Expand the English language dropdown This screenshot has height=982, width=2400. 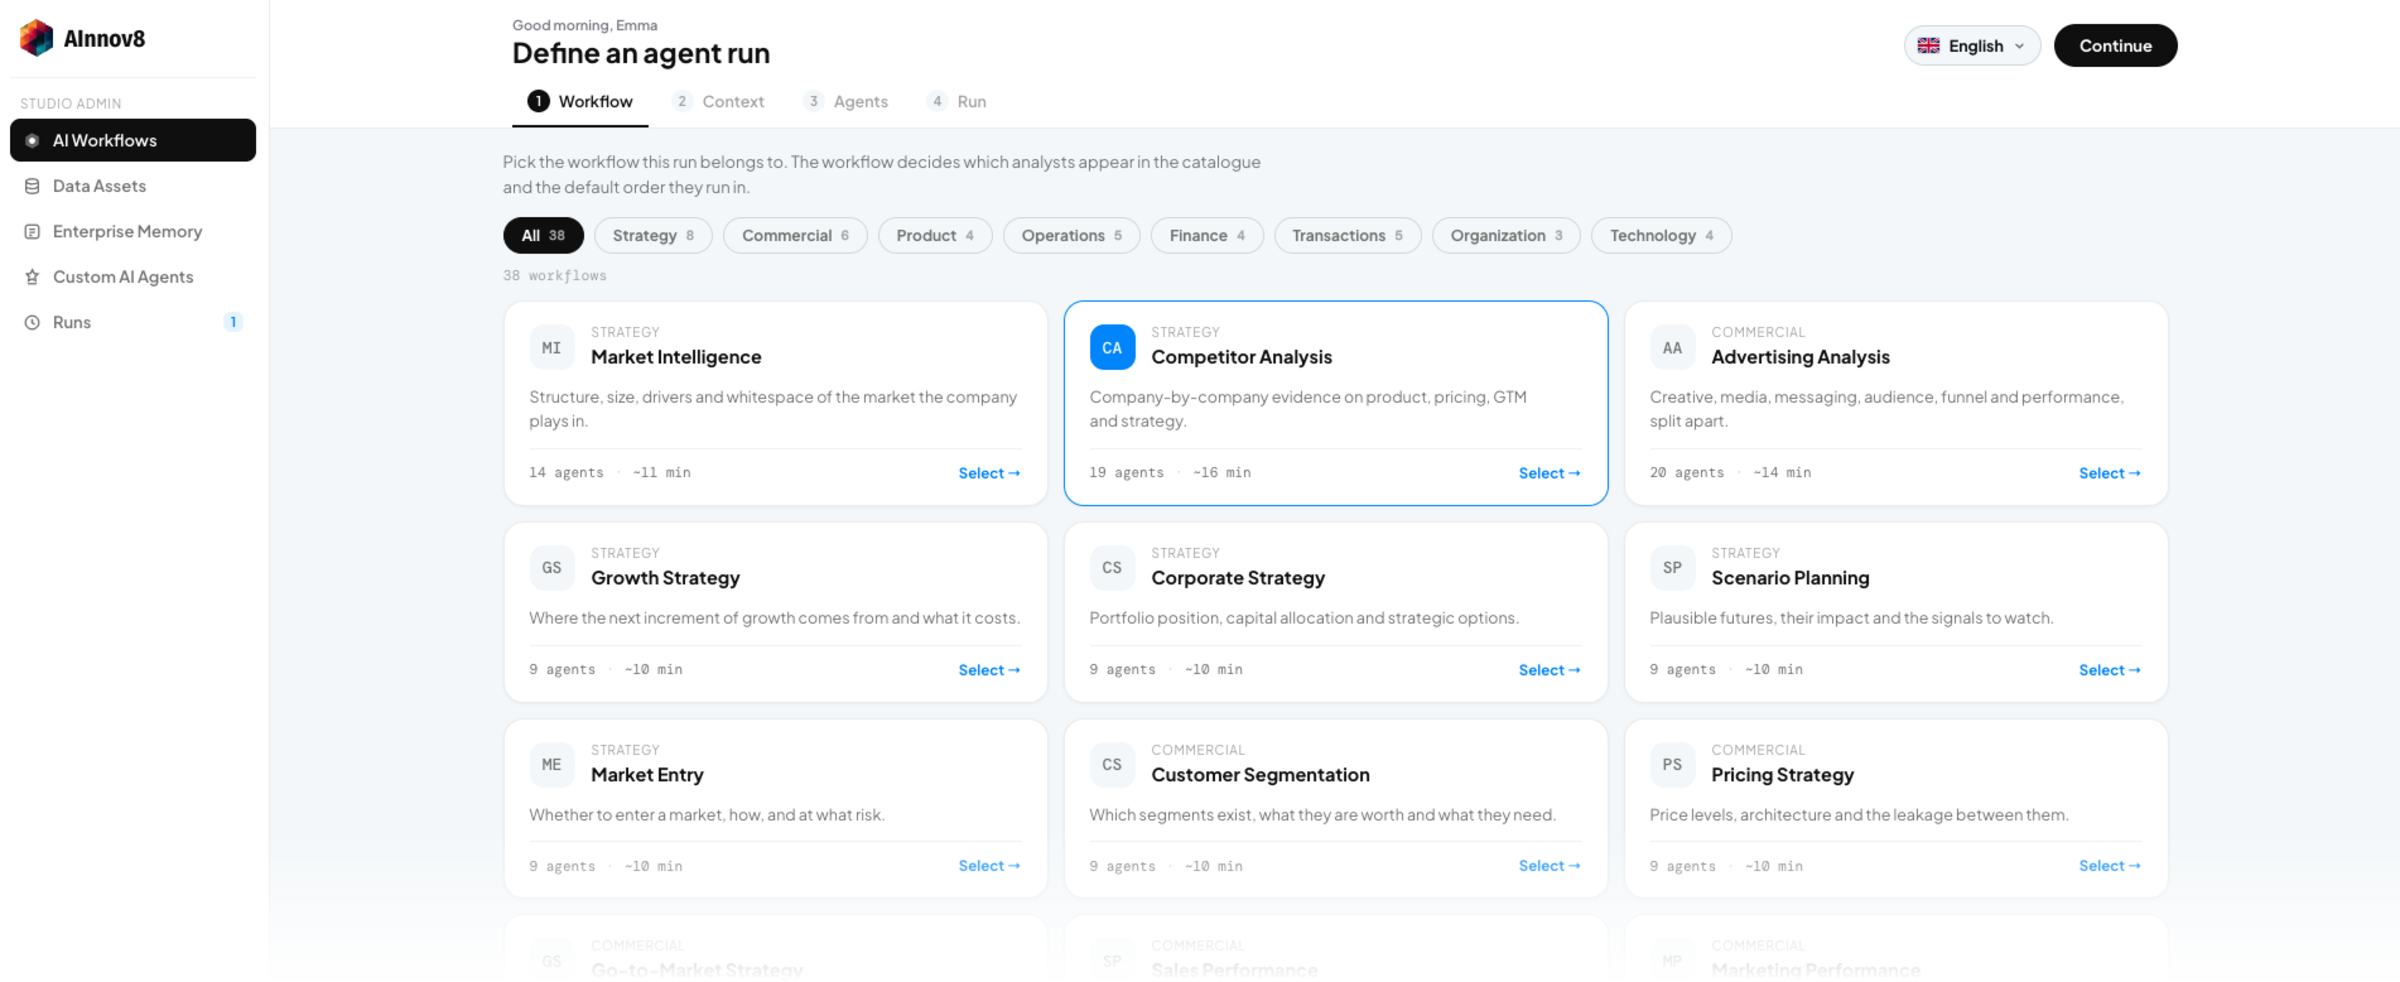pos(1972,46)
